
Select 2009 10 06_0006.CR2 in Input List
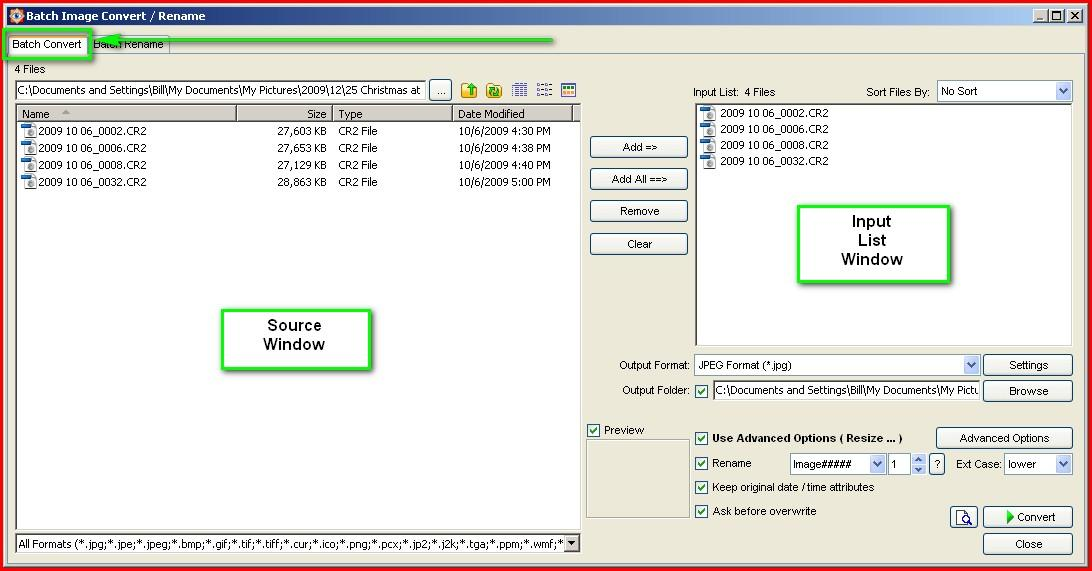(x=765, y=129)
